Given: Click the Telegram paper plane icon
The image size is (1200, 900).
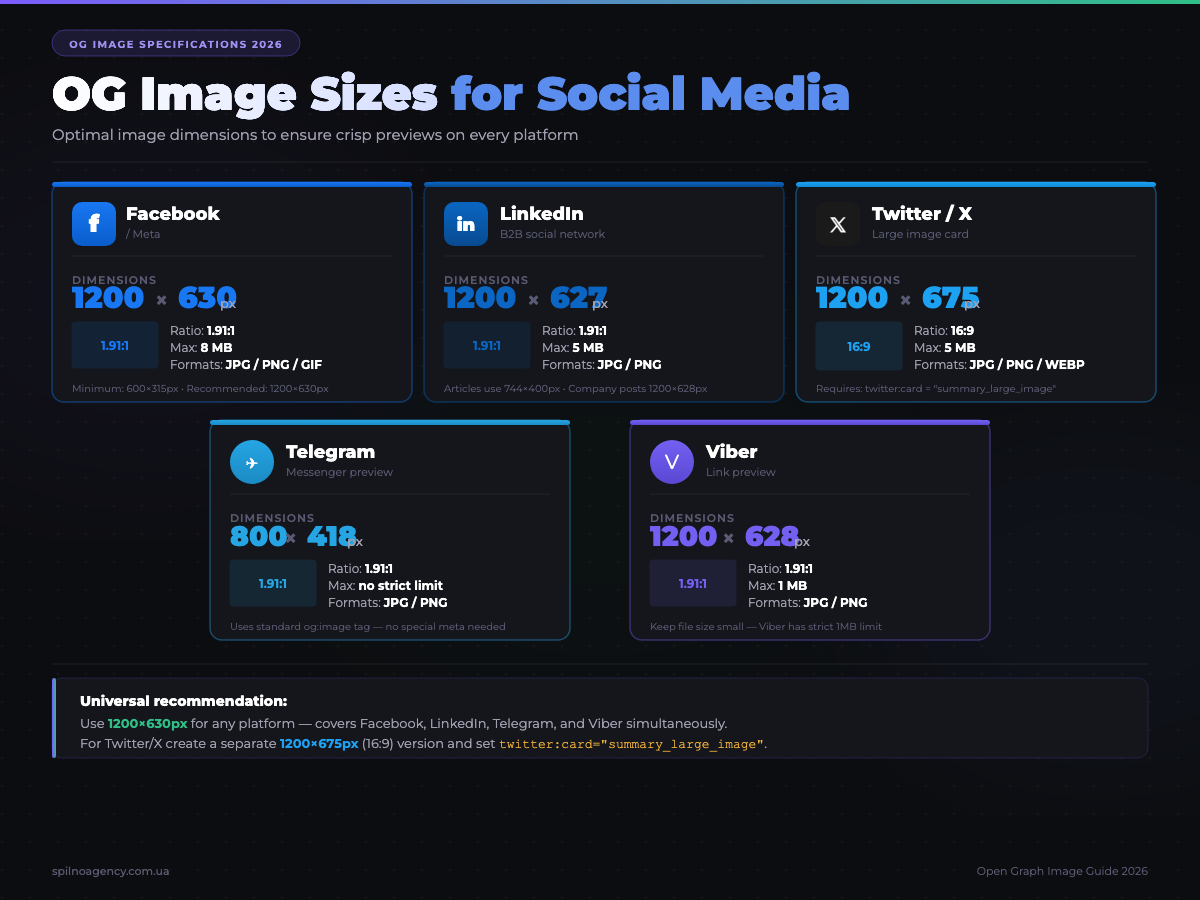Looking at the screenshot, I should [x=252, y=462].
